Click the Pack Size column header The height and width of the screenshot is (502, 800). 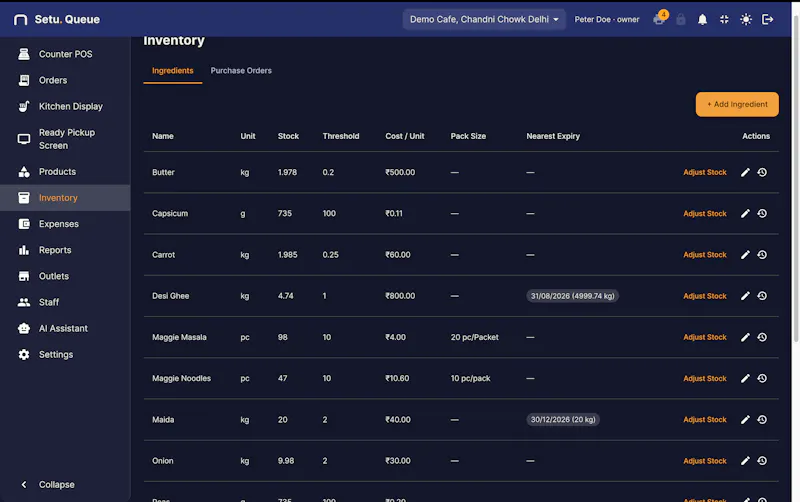coord(468,136)
